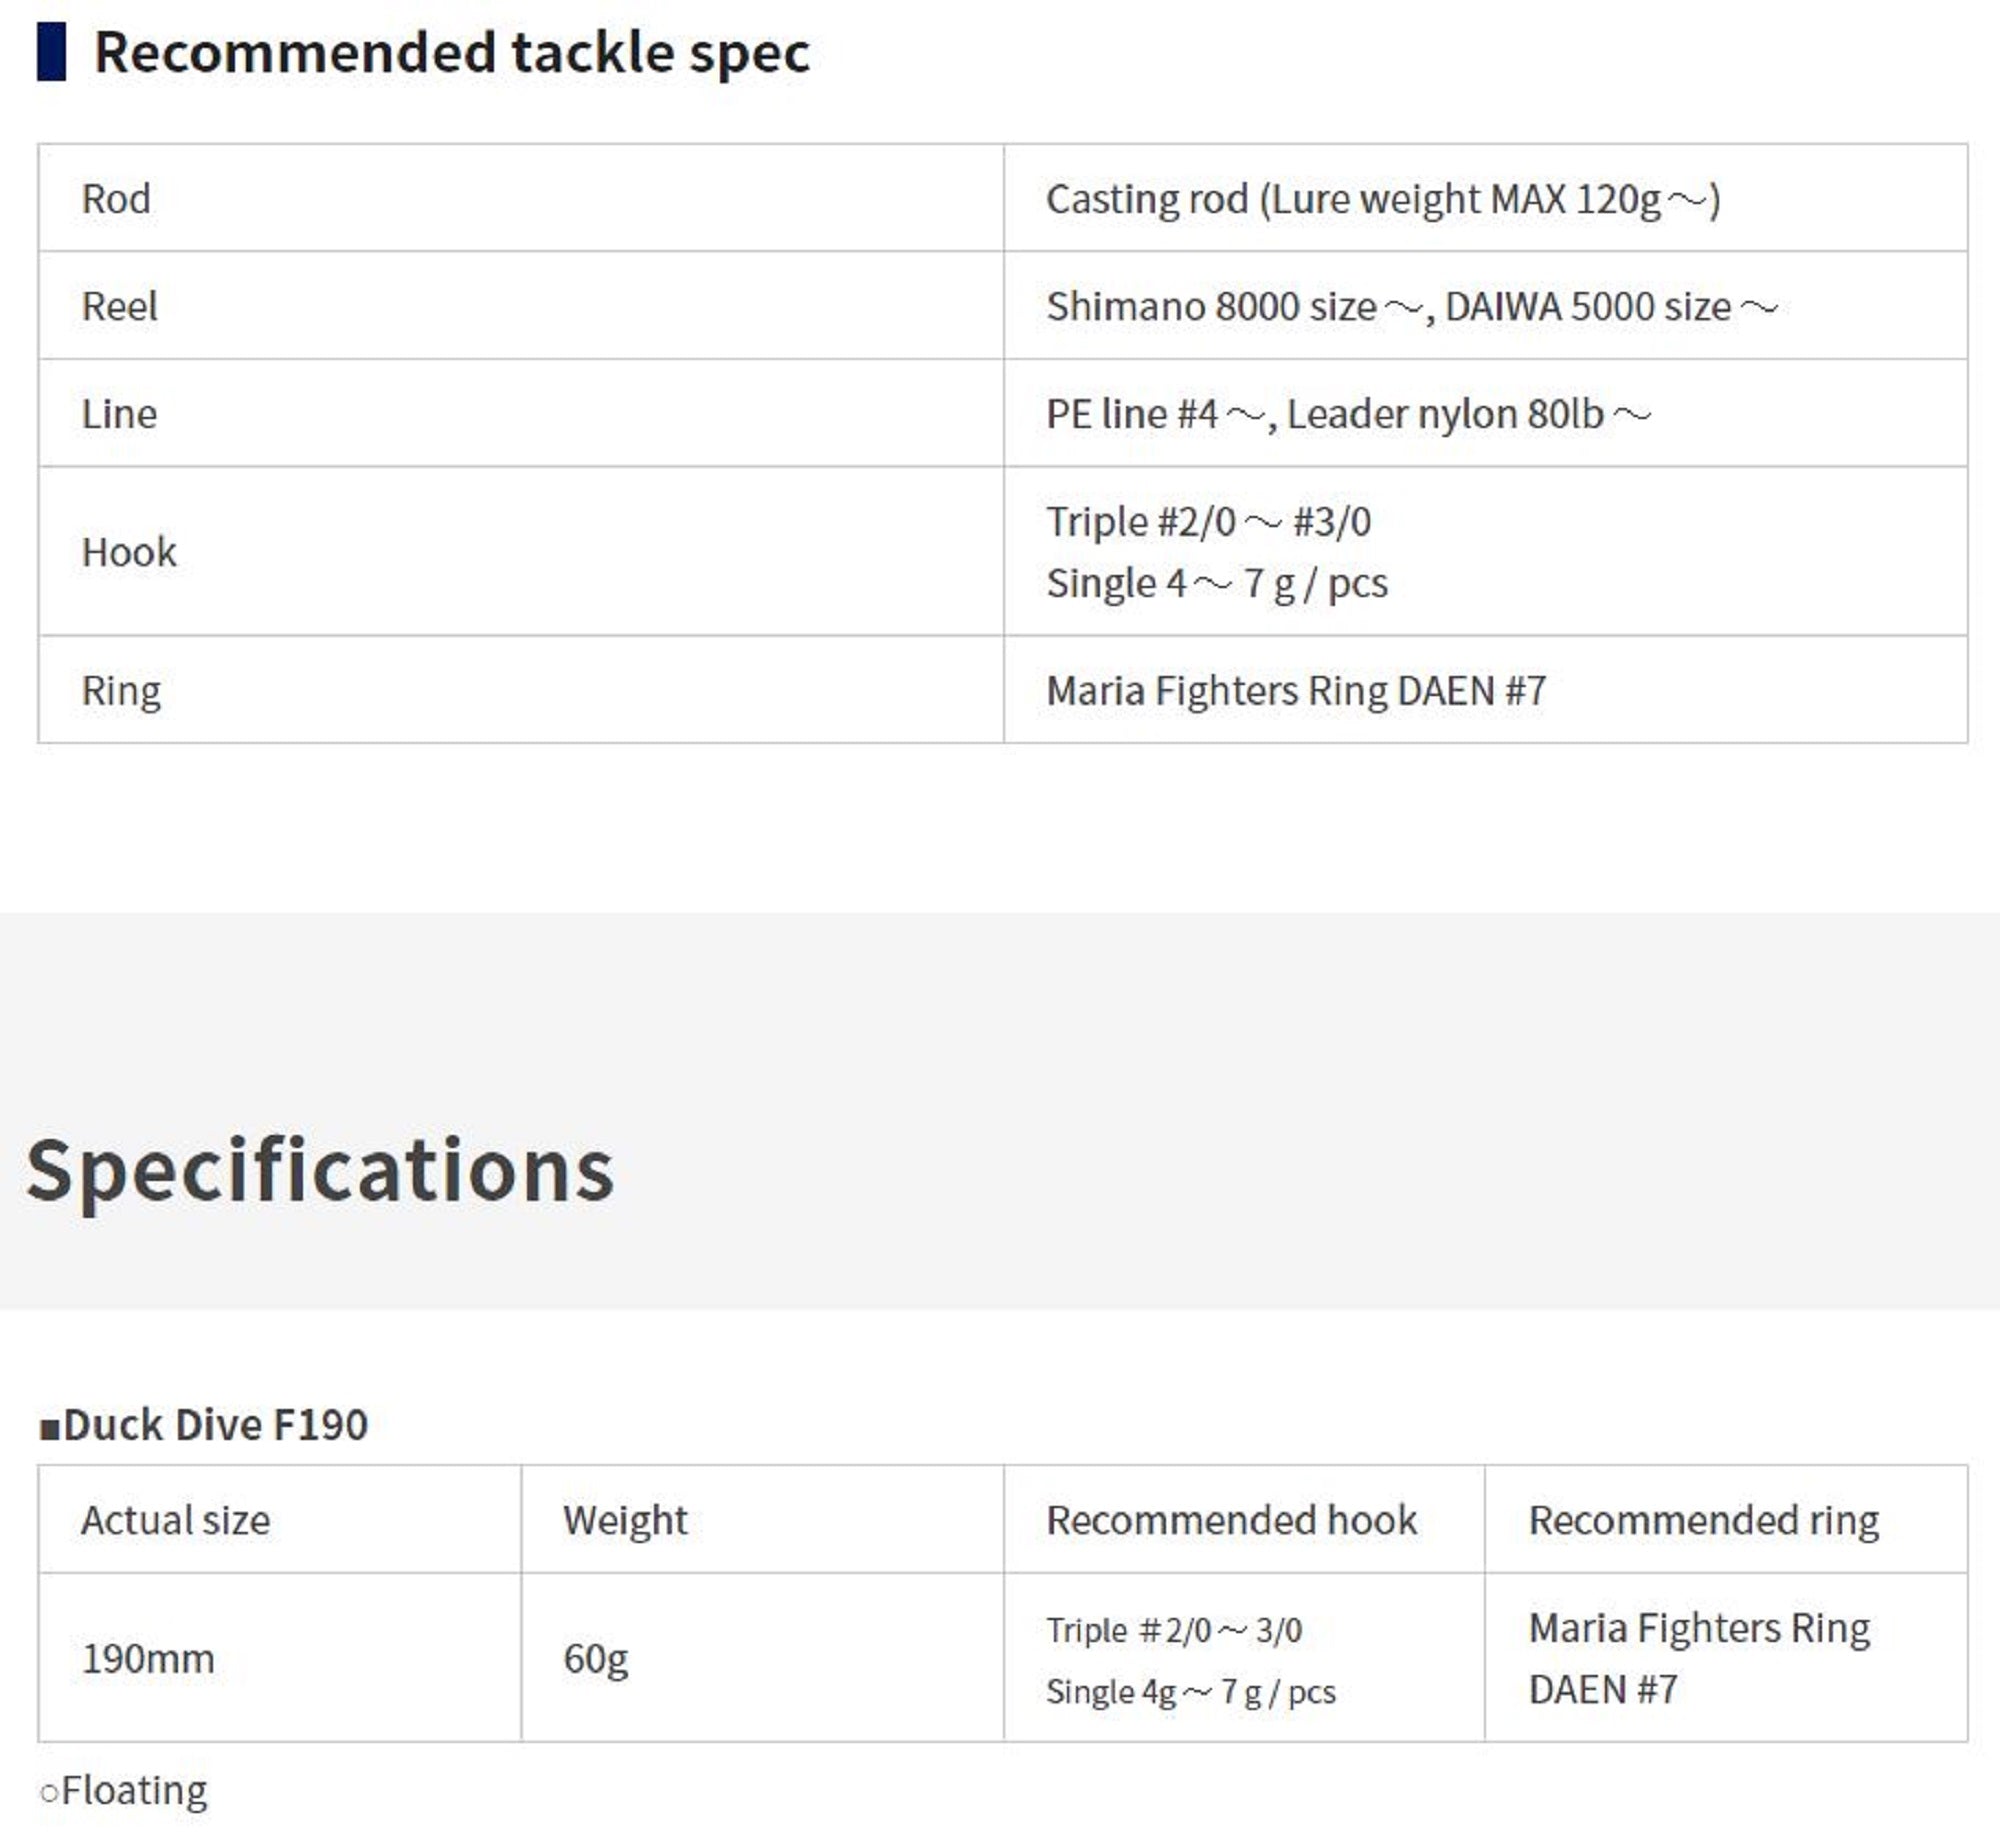Select the Recommended hook column header
The height and width of the screenshot is (1846, 2000).
(x=1231, y=1520)
